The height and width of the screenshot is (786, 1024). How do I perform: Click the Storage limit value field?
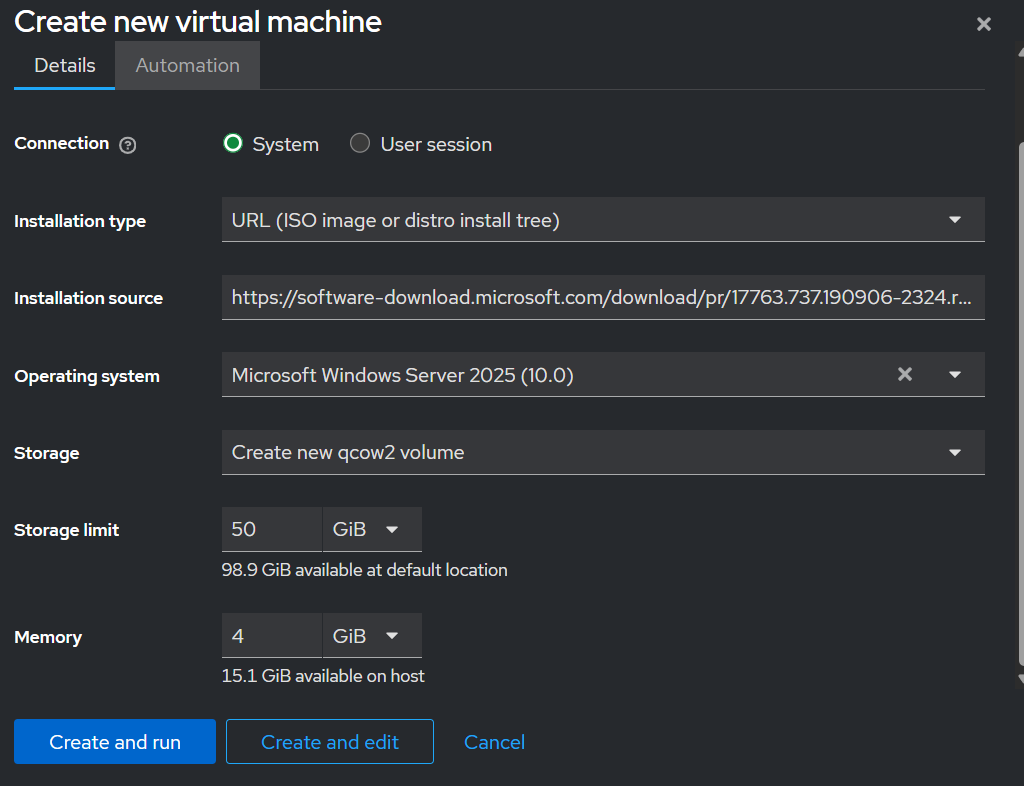[271, 529]
